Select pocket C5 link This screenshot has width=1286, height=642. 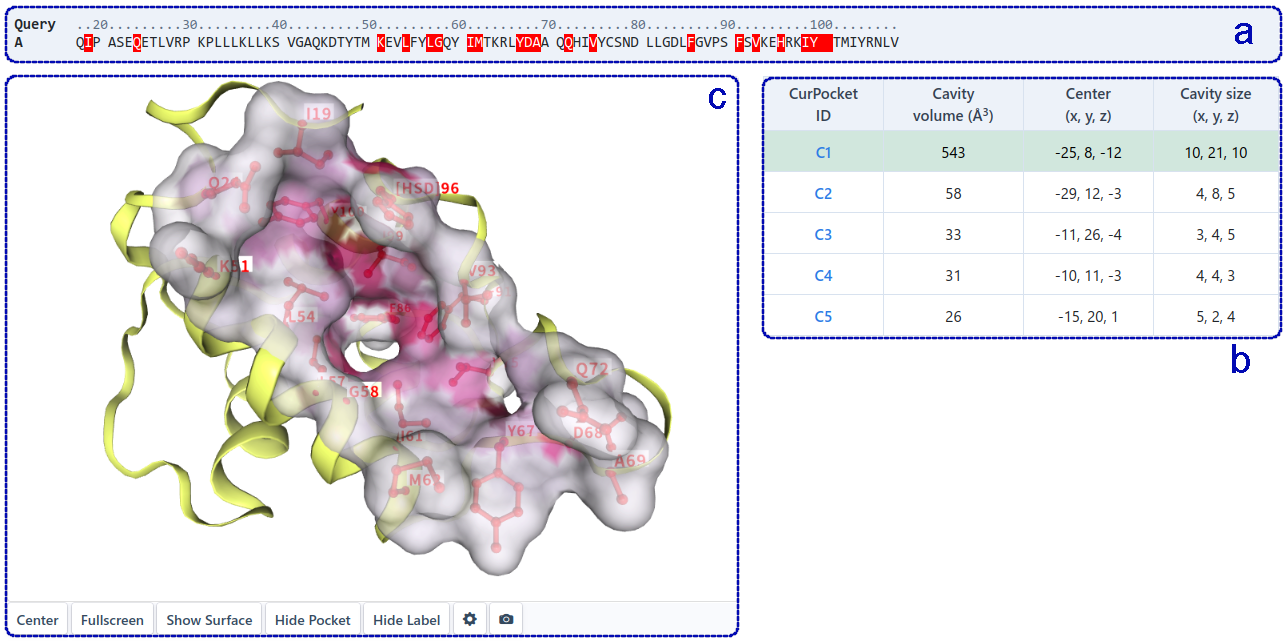823,317
